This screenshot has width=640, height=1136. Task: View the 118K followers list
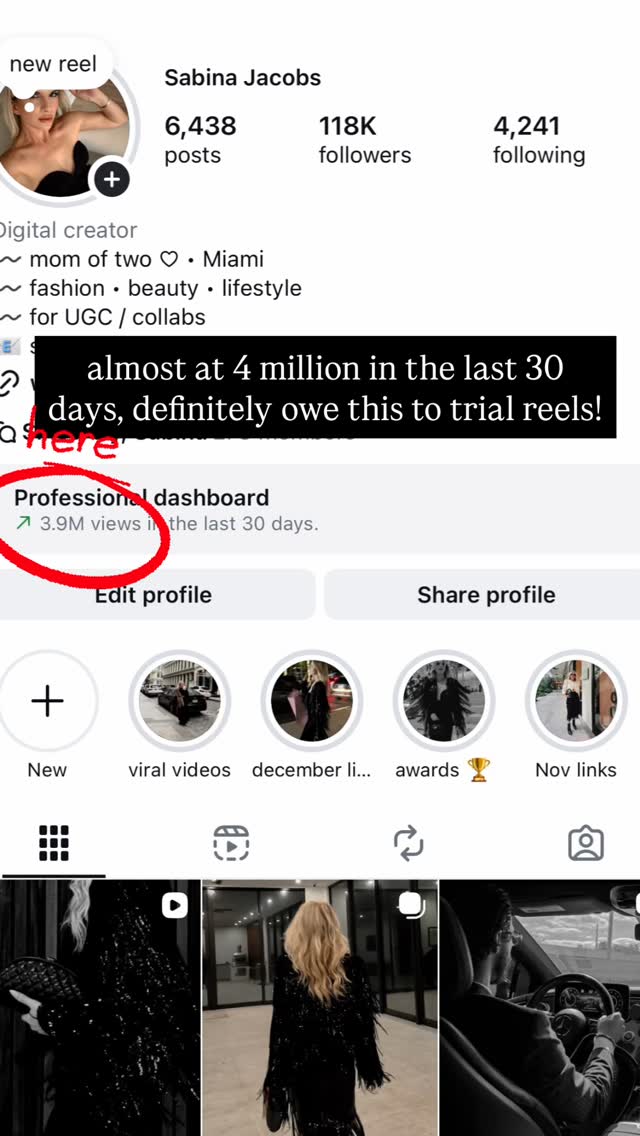(365, 139)
